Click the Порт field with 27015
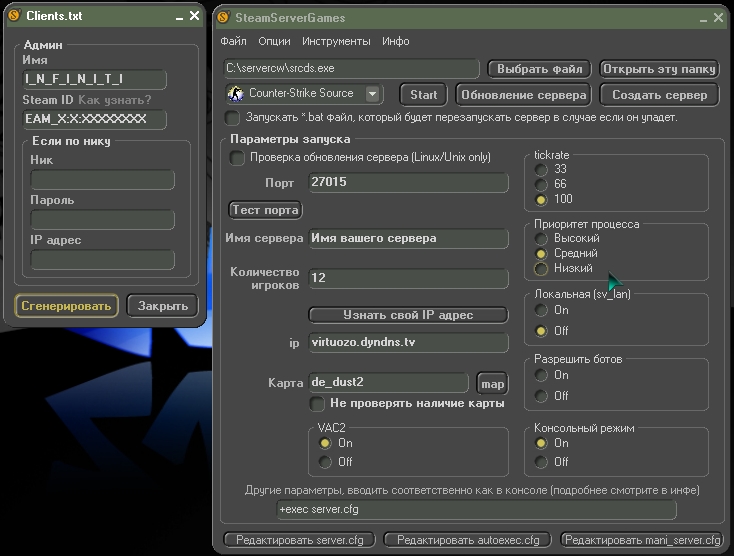 pyautogui.click(x=408, y=182)
